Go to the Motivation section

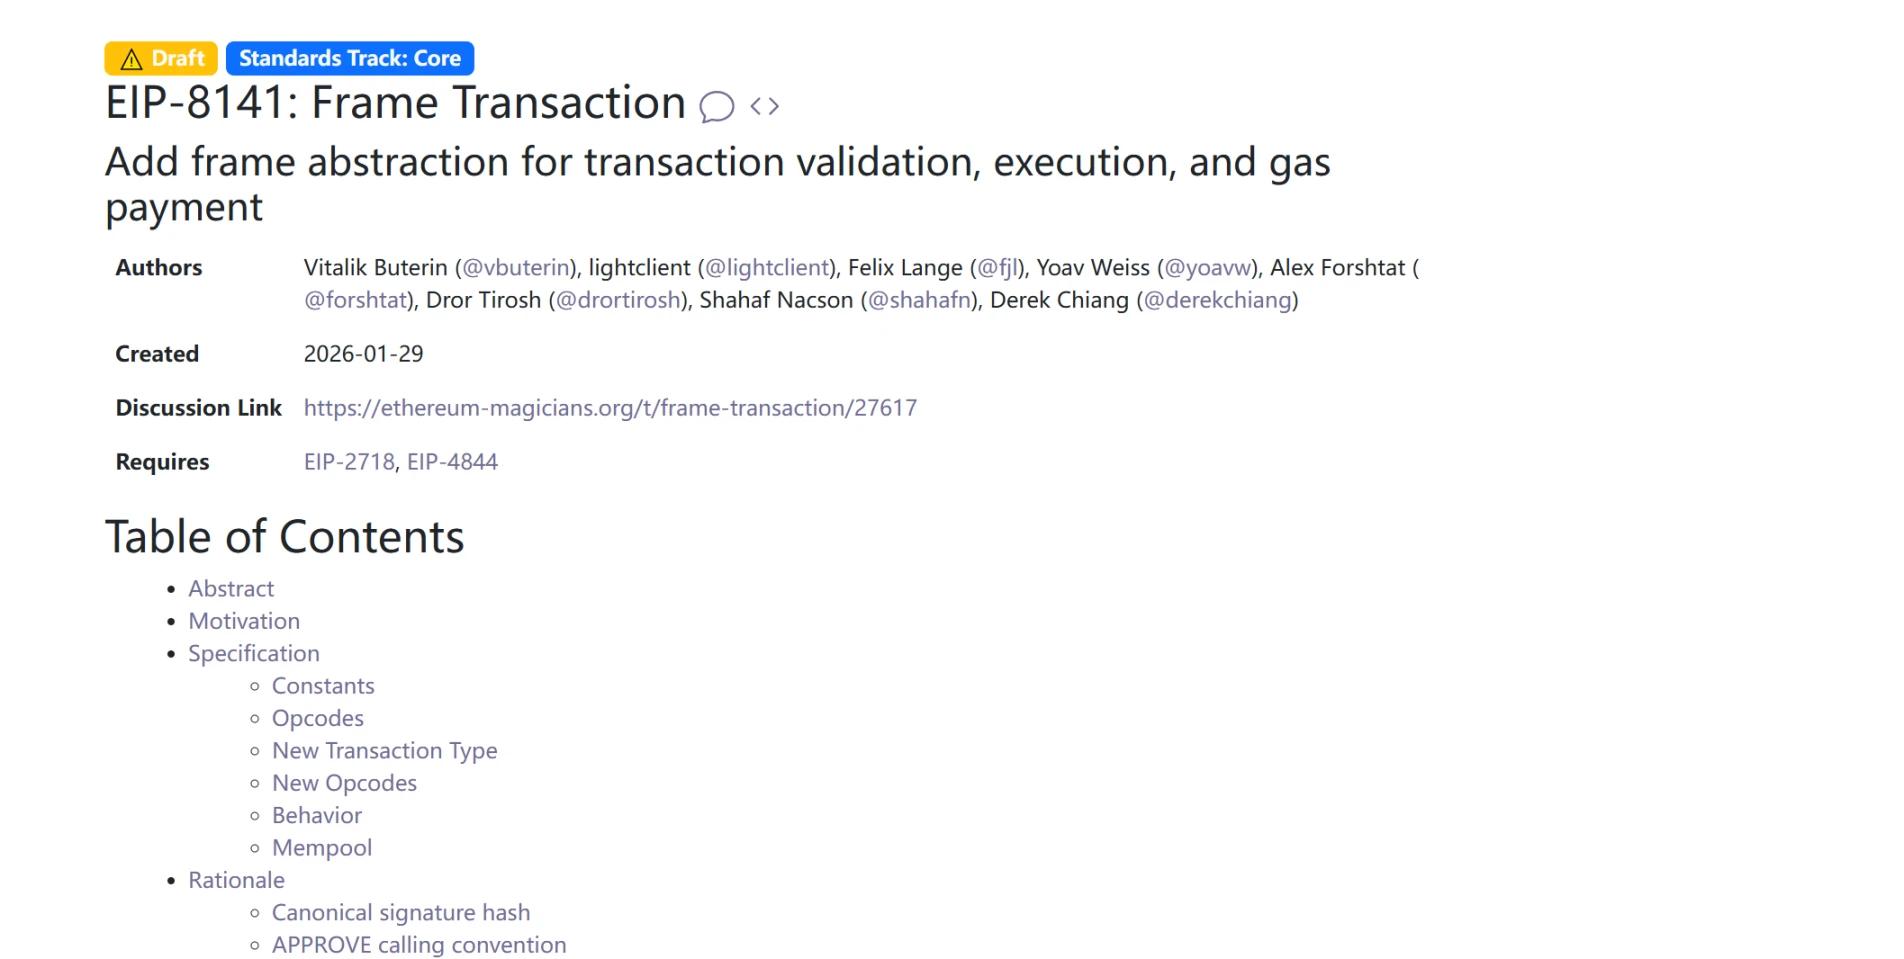244,621
